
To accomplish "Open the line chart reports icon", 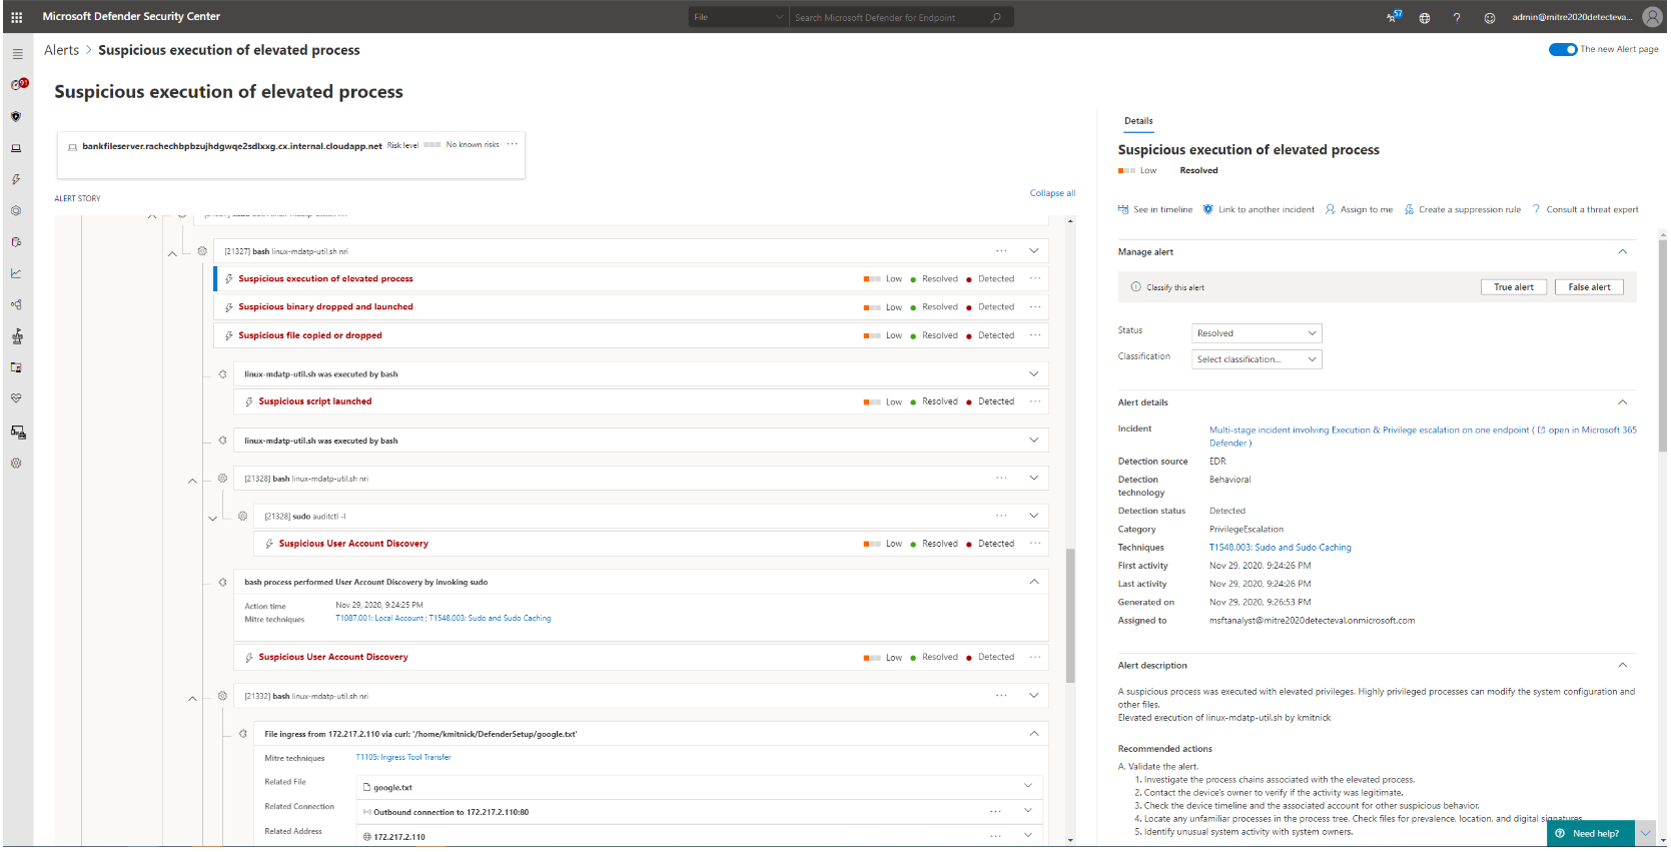I will (x=16, y=273).
